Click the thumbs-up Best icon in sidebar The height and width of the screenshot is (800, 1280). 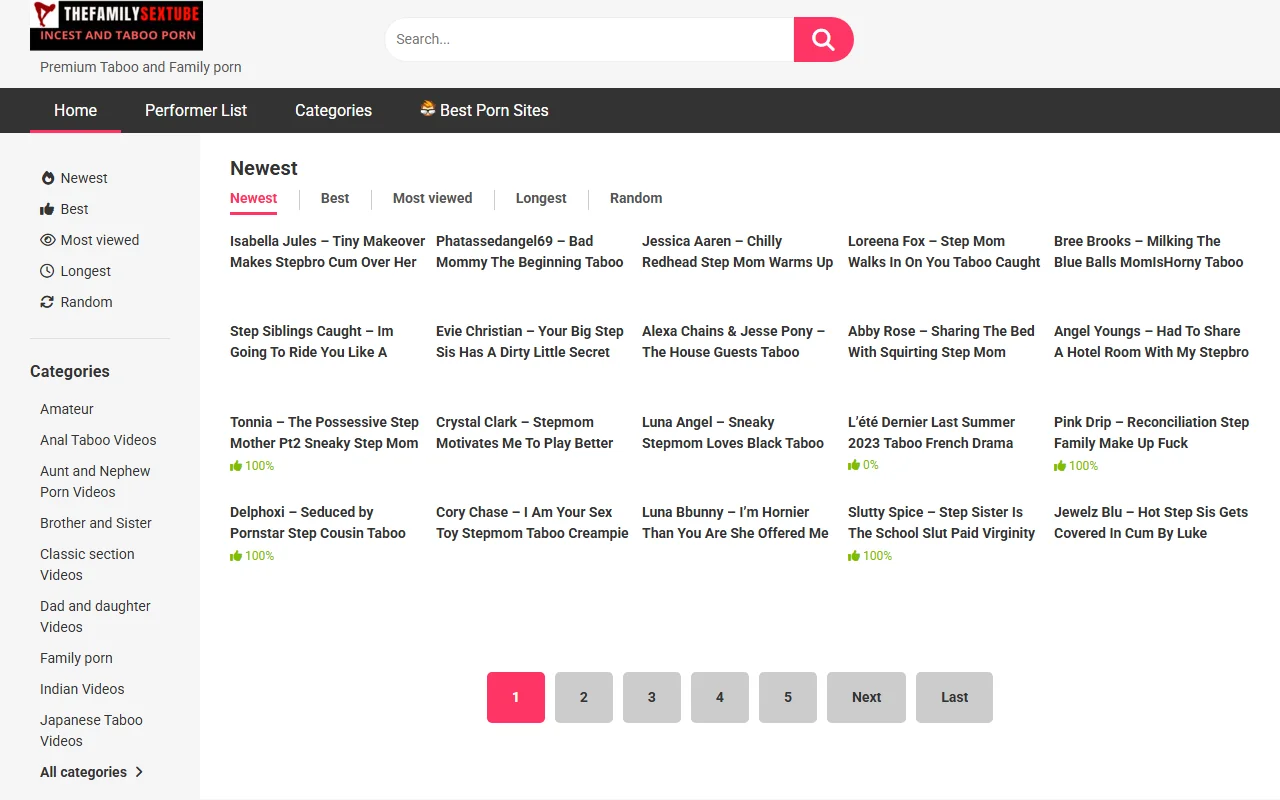click(47, 208)
